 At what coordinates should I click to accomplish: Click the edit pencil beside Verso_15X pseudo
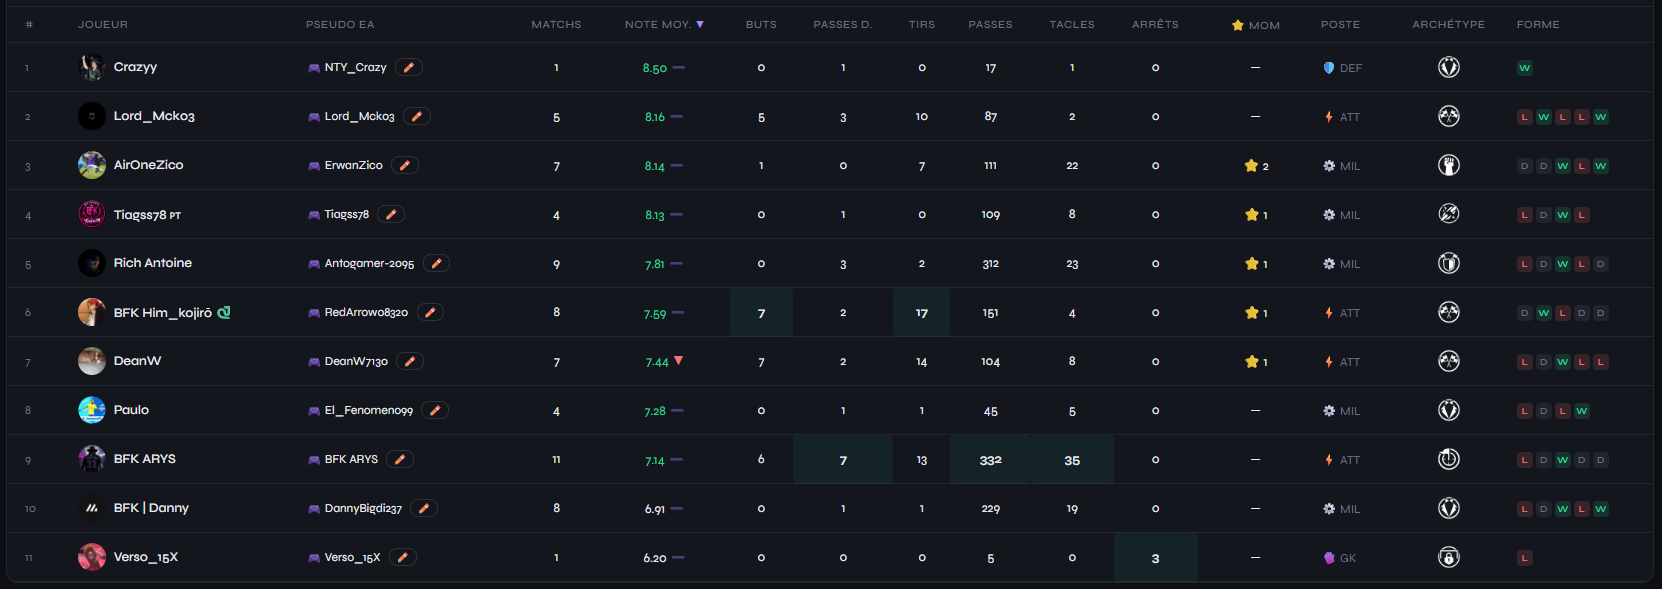[x=402, y=557]
